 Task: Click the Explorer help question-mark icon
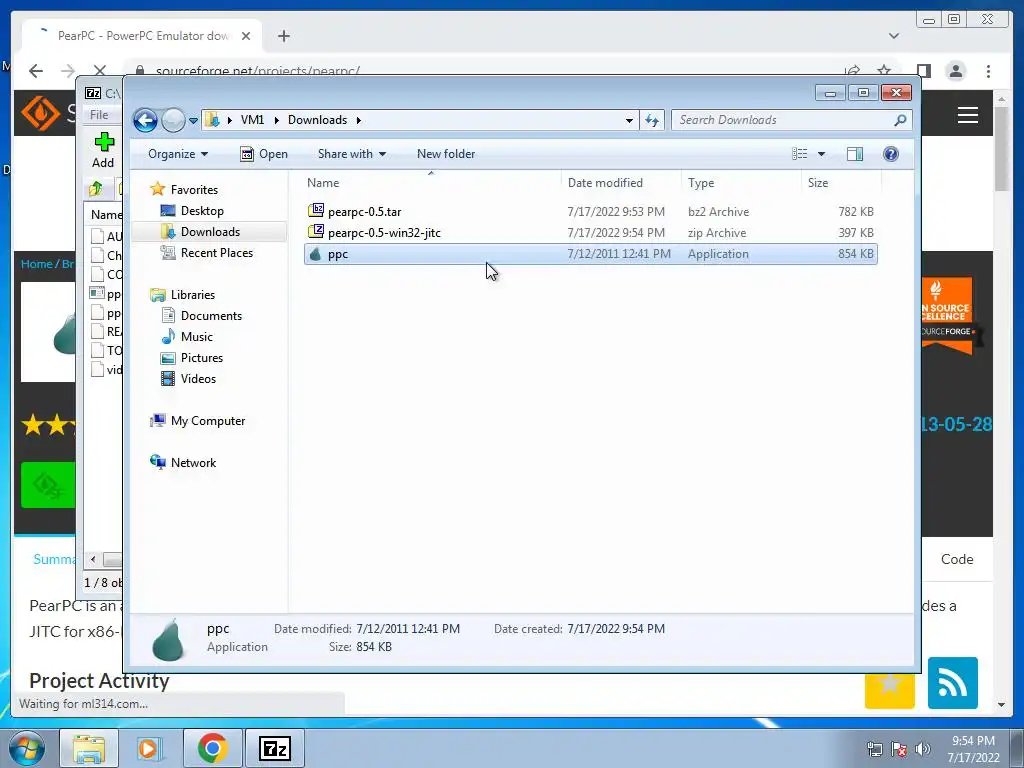891,154
